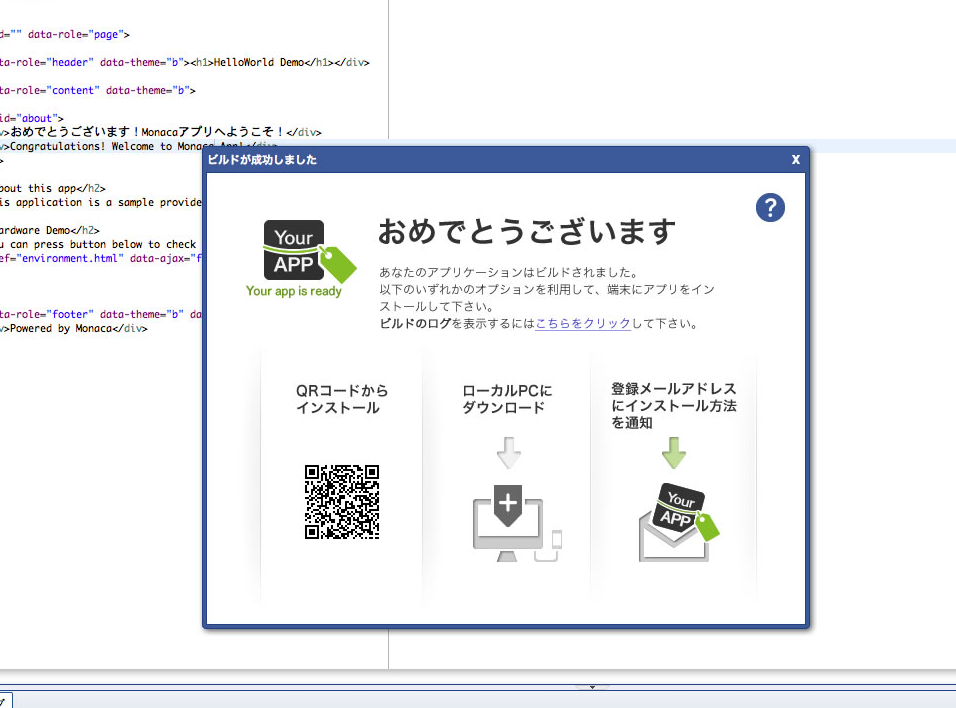Click the HelloWorld Demo header code line

(x=190, y=62)
